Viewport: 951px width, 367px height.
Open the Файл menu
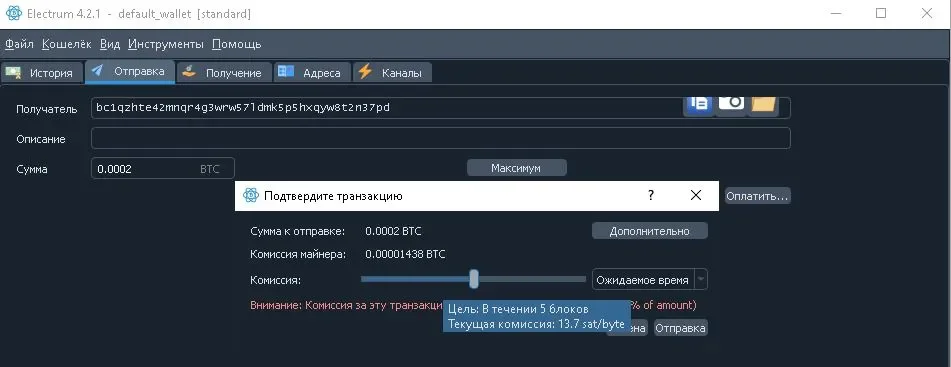[x=19, y=44]
